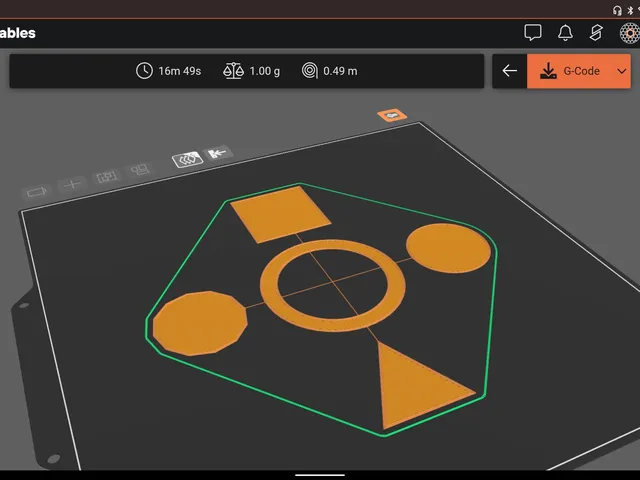Tap the home indicator bar at the bottom
This screenshot has height=480, width=640.
320,475
